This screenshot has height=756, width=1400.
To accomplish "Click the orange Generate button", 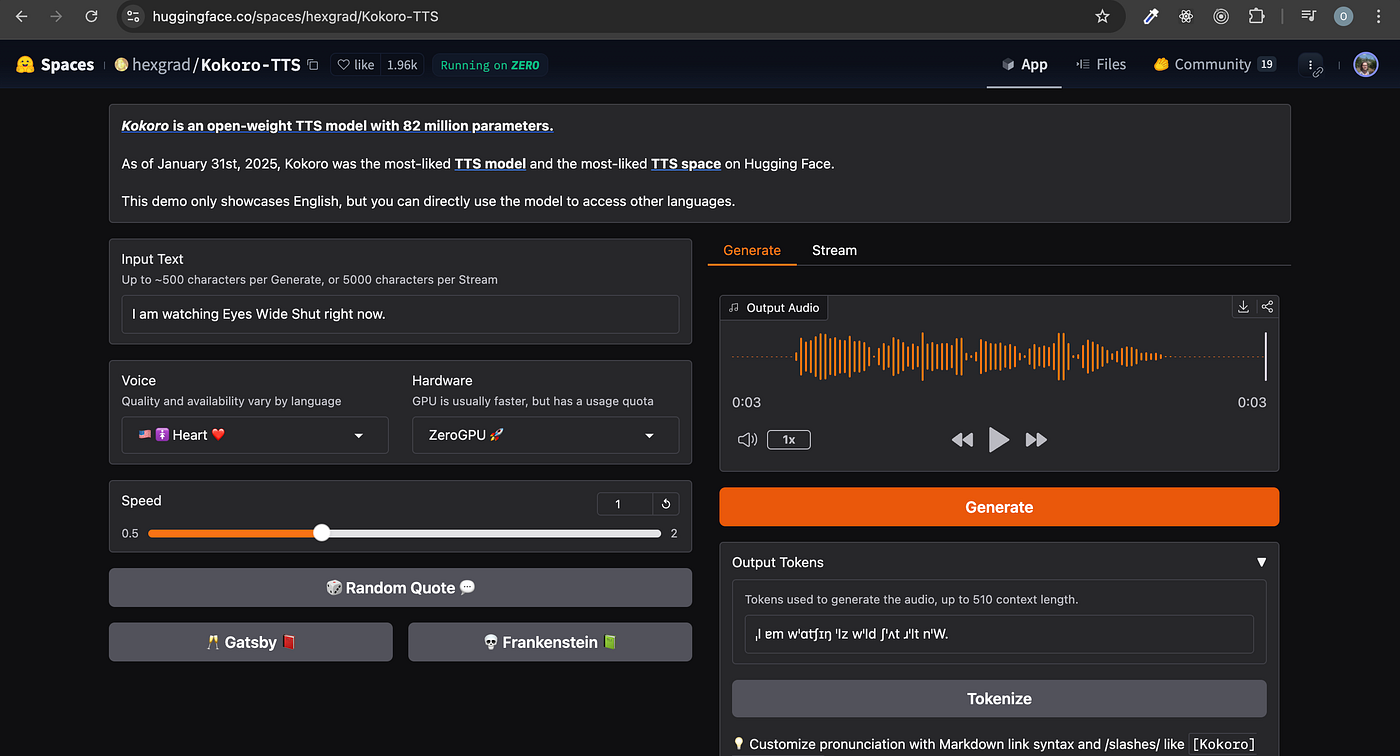I will pyautogui.click(x=999, y=507).
